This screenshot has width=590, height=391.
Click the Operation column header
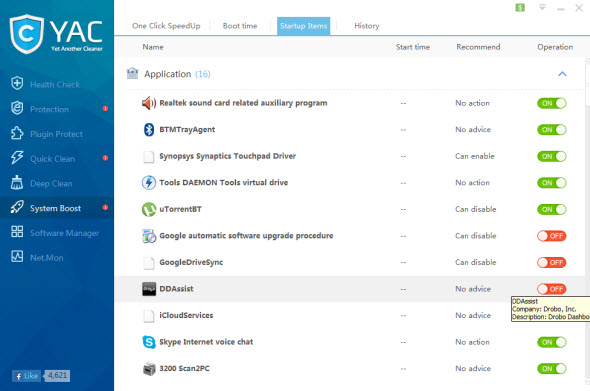[555, 47]
